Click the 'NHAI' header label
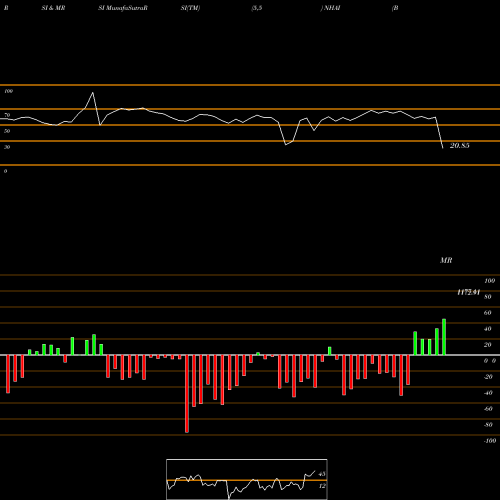This screenshot has width=500, height=500. pos(332,8)
